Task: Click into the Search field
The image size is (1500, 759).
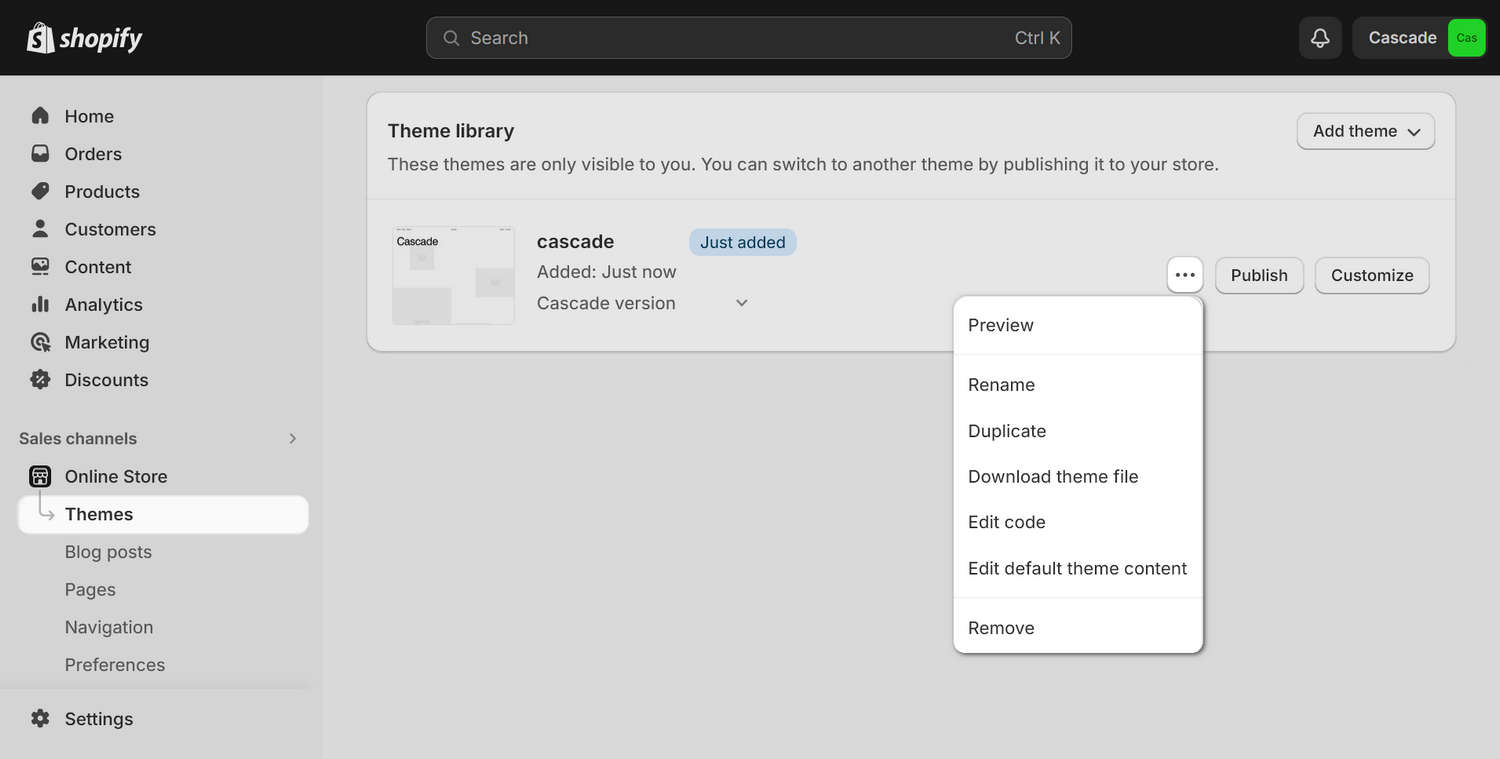Action: 749,38
